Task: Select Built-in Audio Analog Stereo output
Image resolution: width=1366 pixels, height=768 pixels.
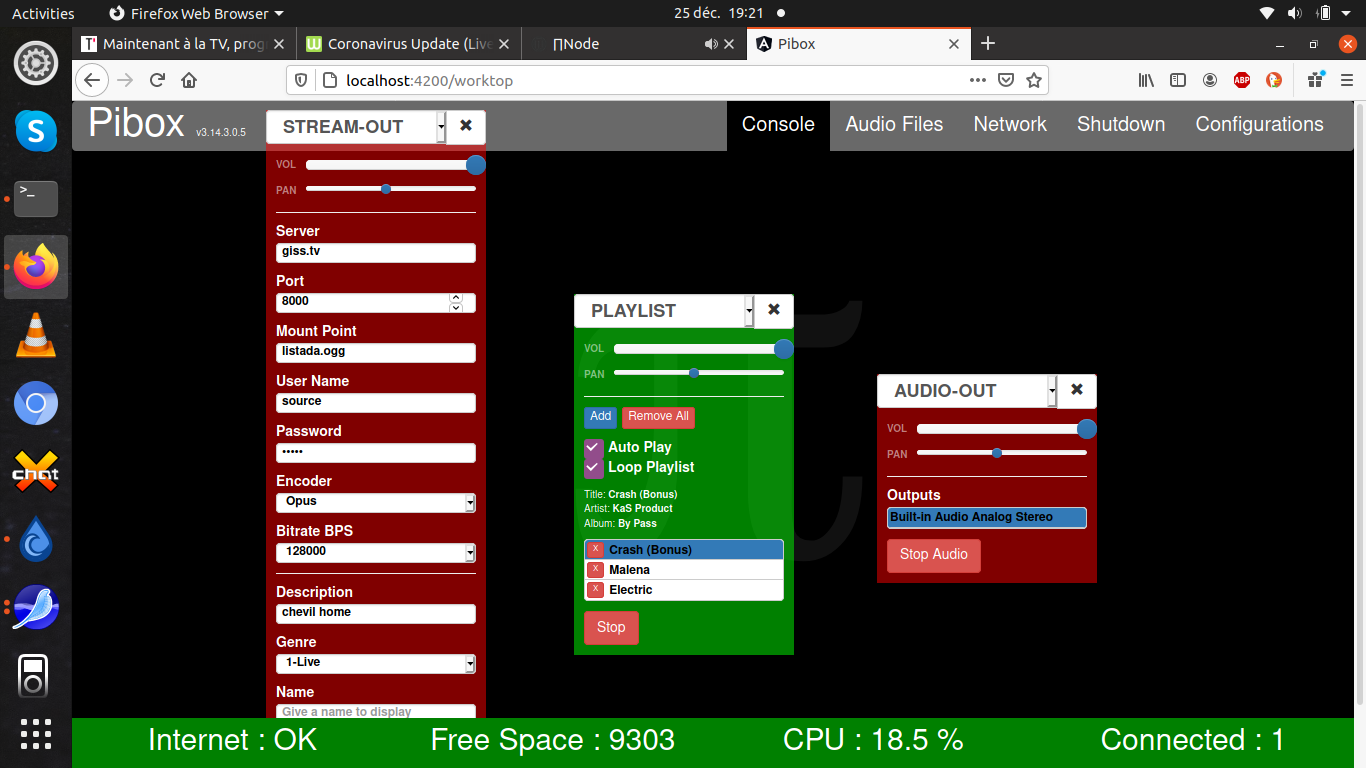Action: coord(987,518)
